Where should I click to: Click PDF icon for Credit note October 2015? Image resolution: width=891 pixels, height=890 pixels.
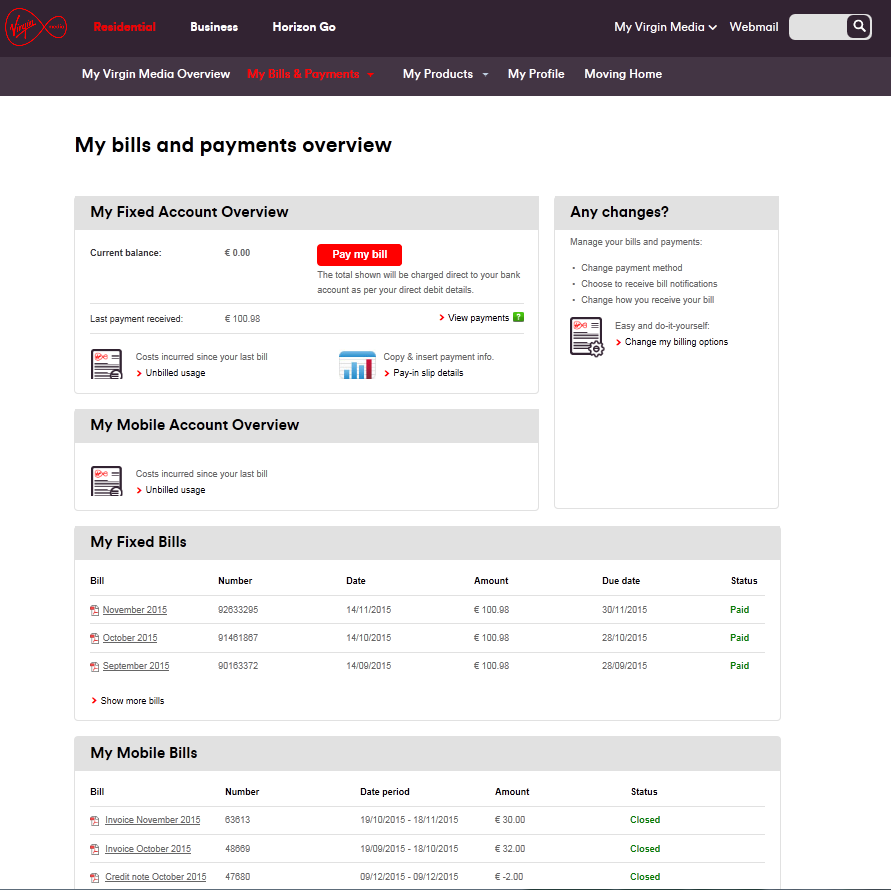pos(94,877)
